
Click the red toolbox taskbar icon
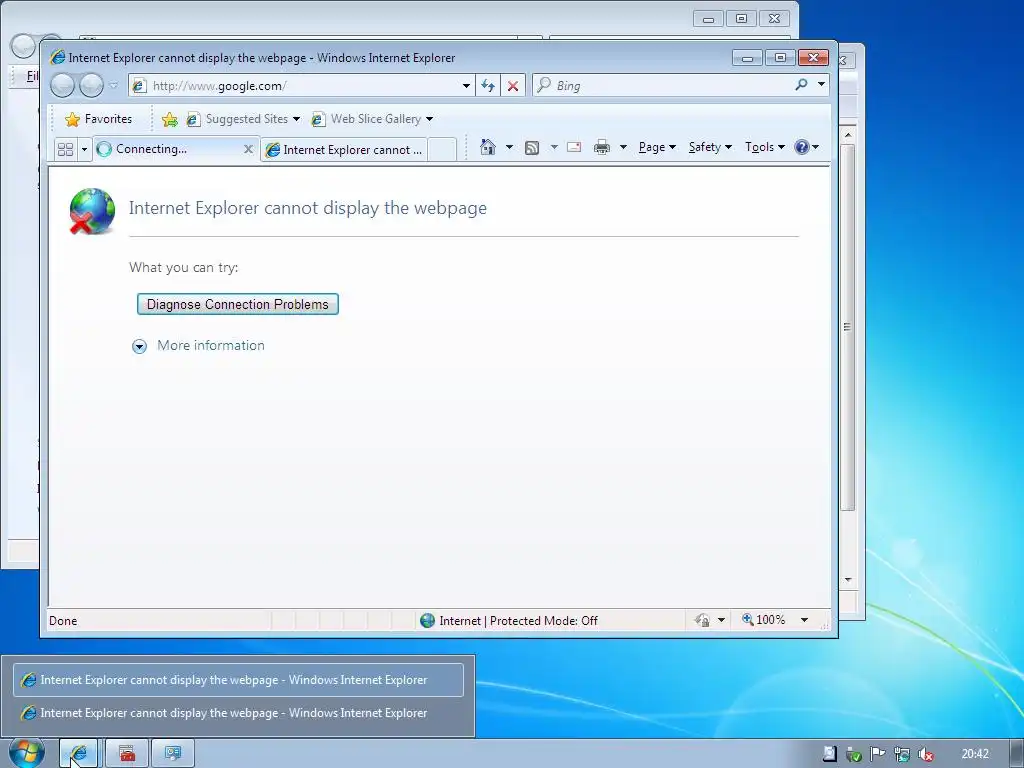pyautogui.click(x=127, y=754)
